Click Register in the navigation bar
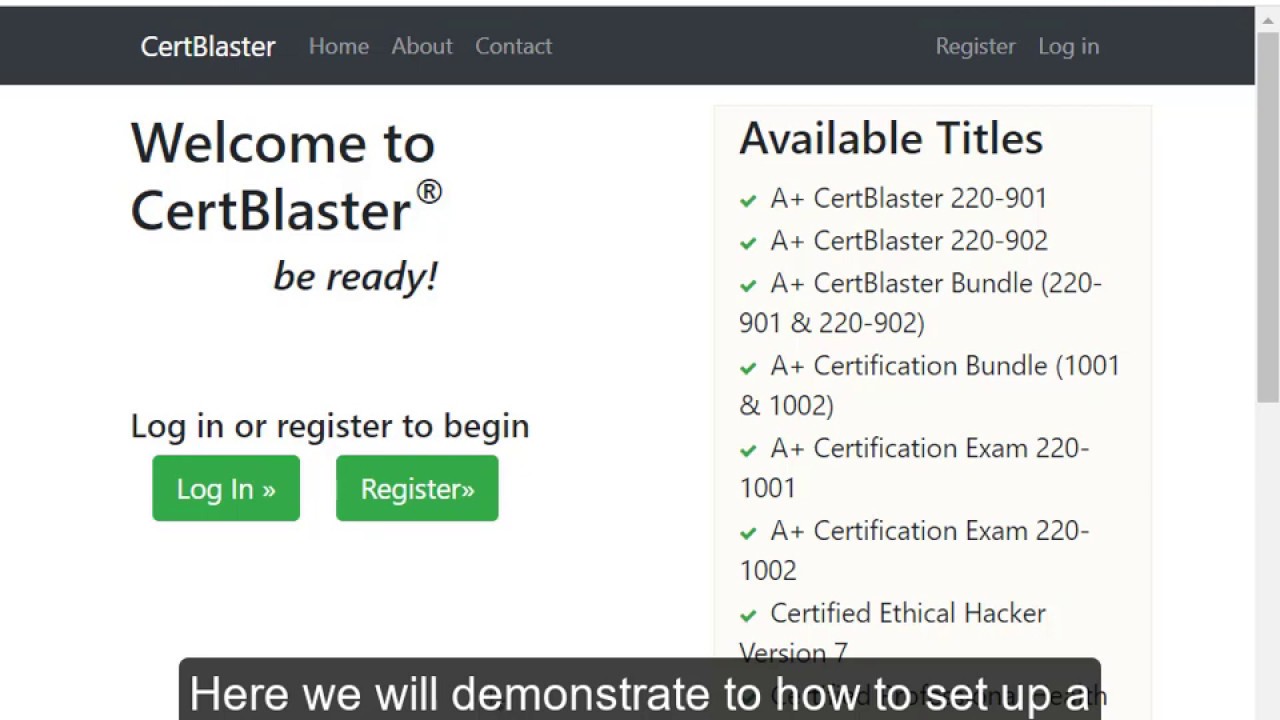Image resolution: width=1280 pixels, height=720 pixels. coord(975,46)
